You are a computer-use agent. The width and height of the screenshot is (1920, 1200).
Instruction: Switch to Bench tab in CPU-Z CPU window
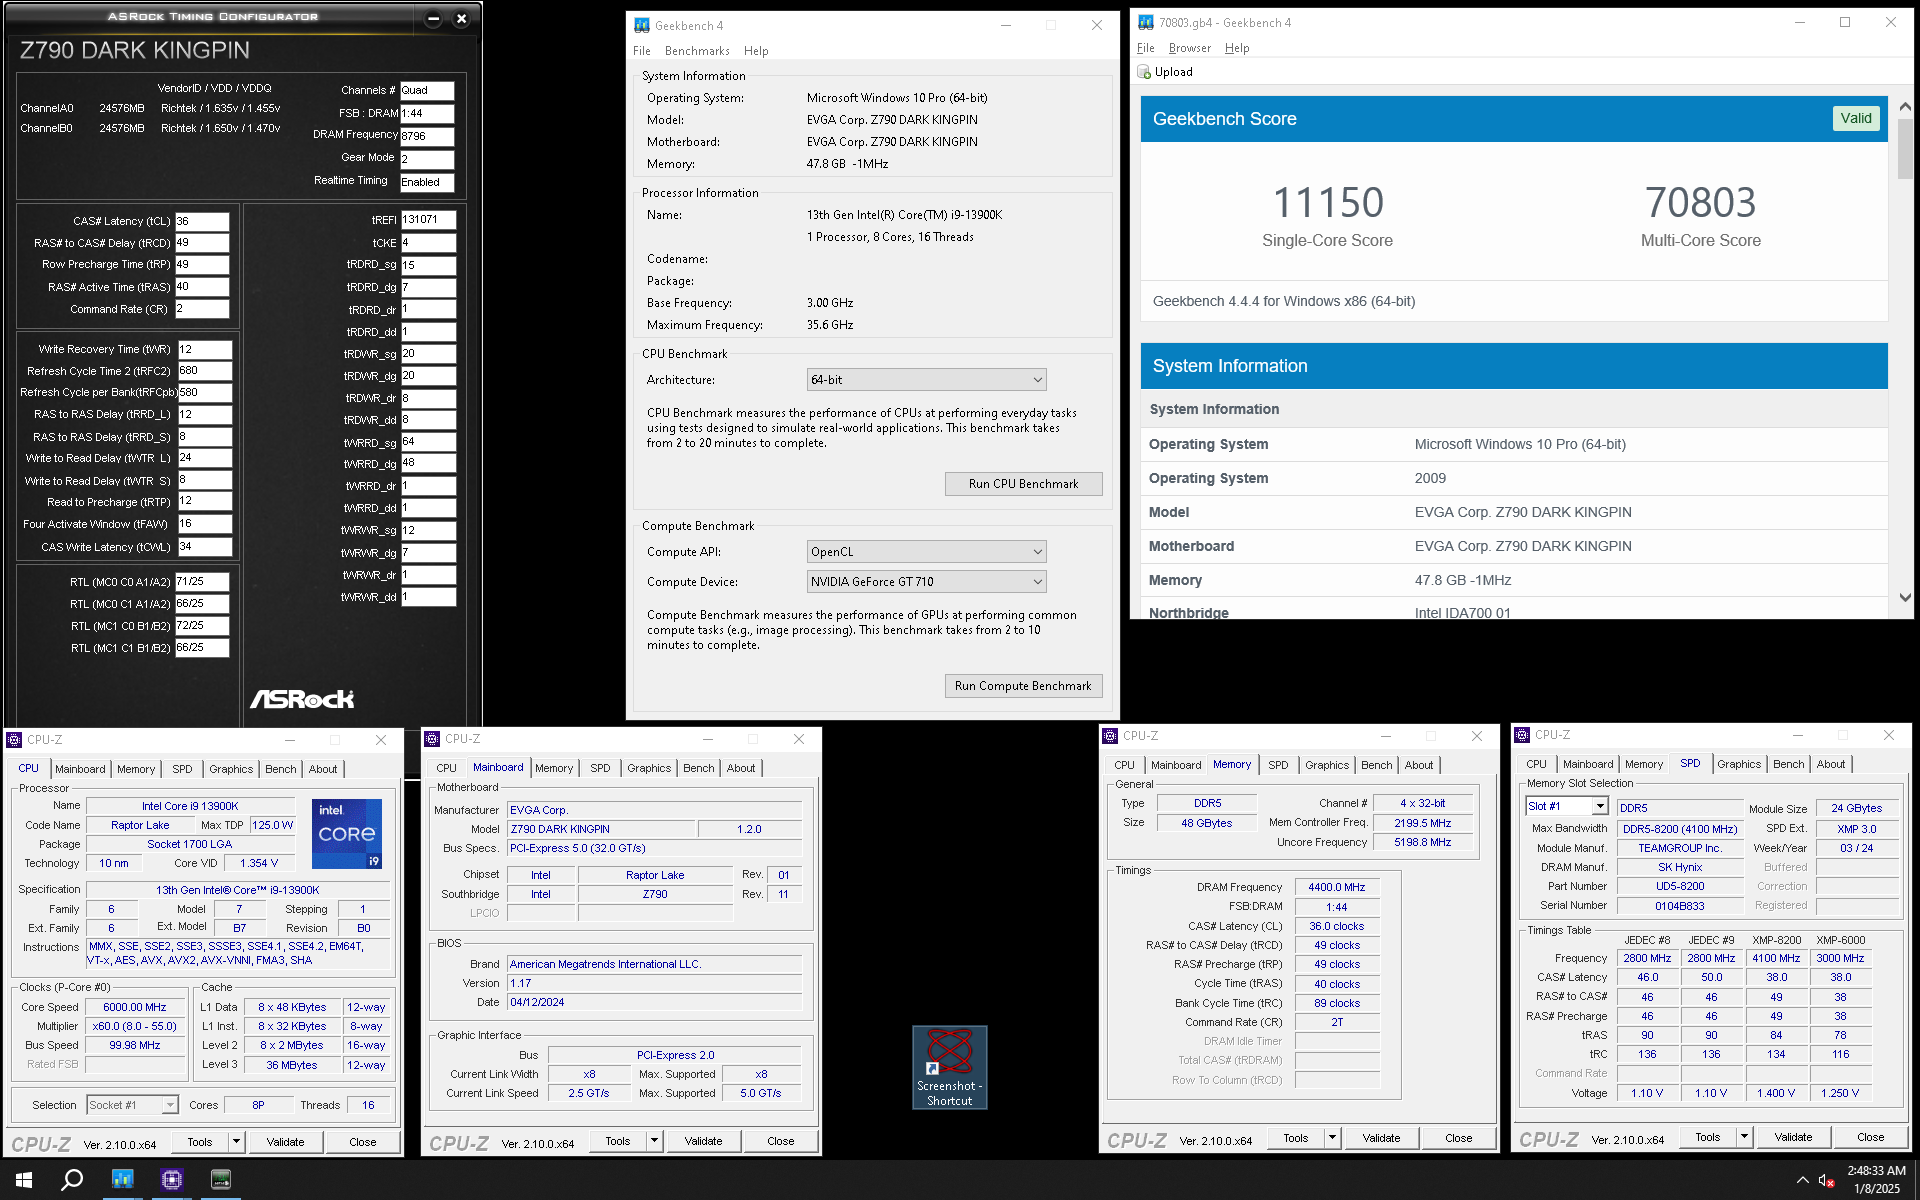tap(281, 769)
